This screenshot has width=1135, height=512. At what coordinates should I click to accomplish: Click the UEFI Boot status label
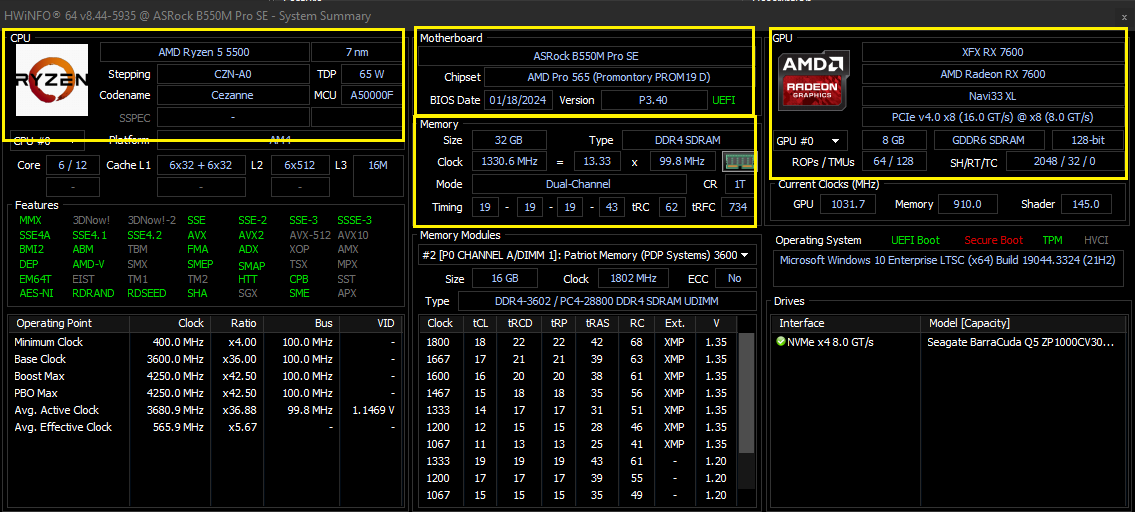click(x=915, y=240)
